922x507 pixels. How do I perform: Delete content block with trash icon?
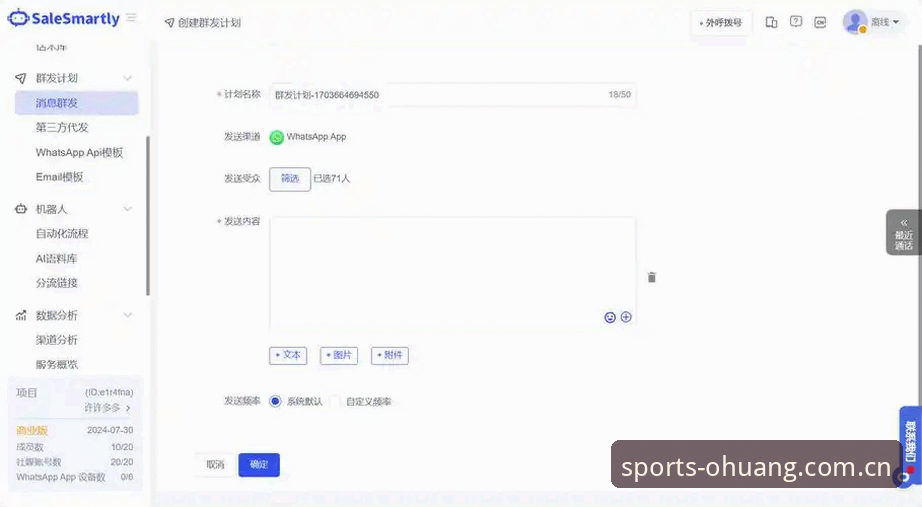pyautogui.click(x=652, y=277)
